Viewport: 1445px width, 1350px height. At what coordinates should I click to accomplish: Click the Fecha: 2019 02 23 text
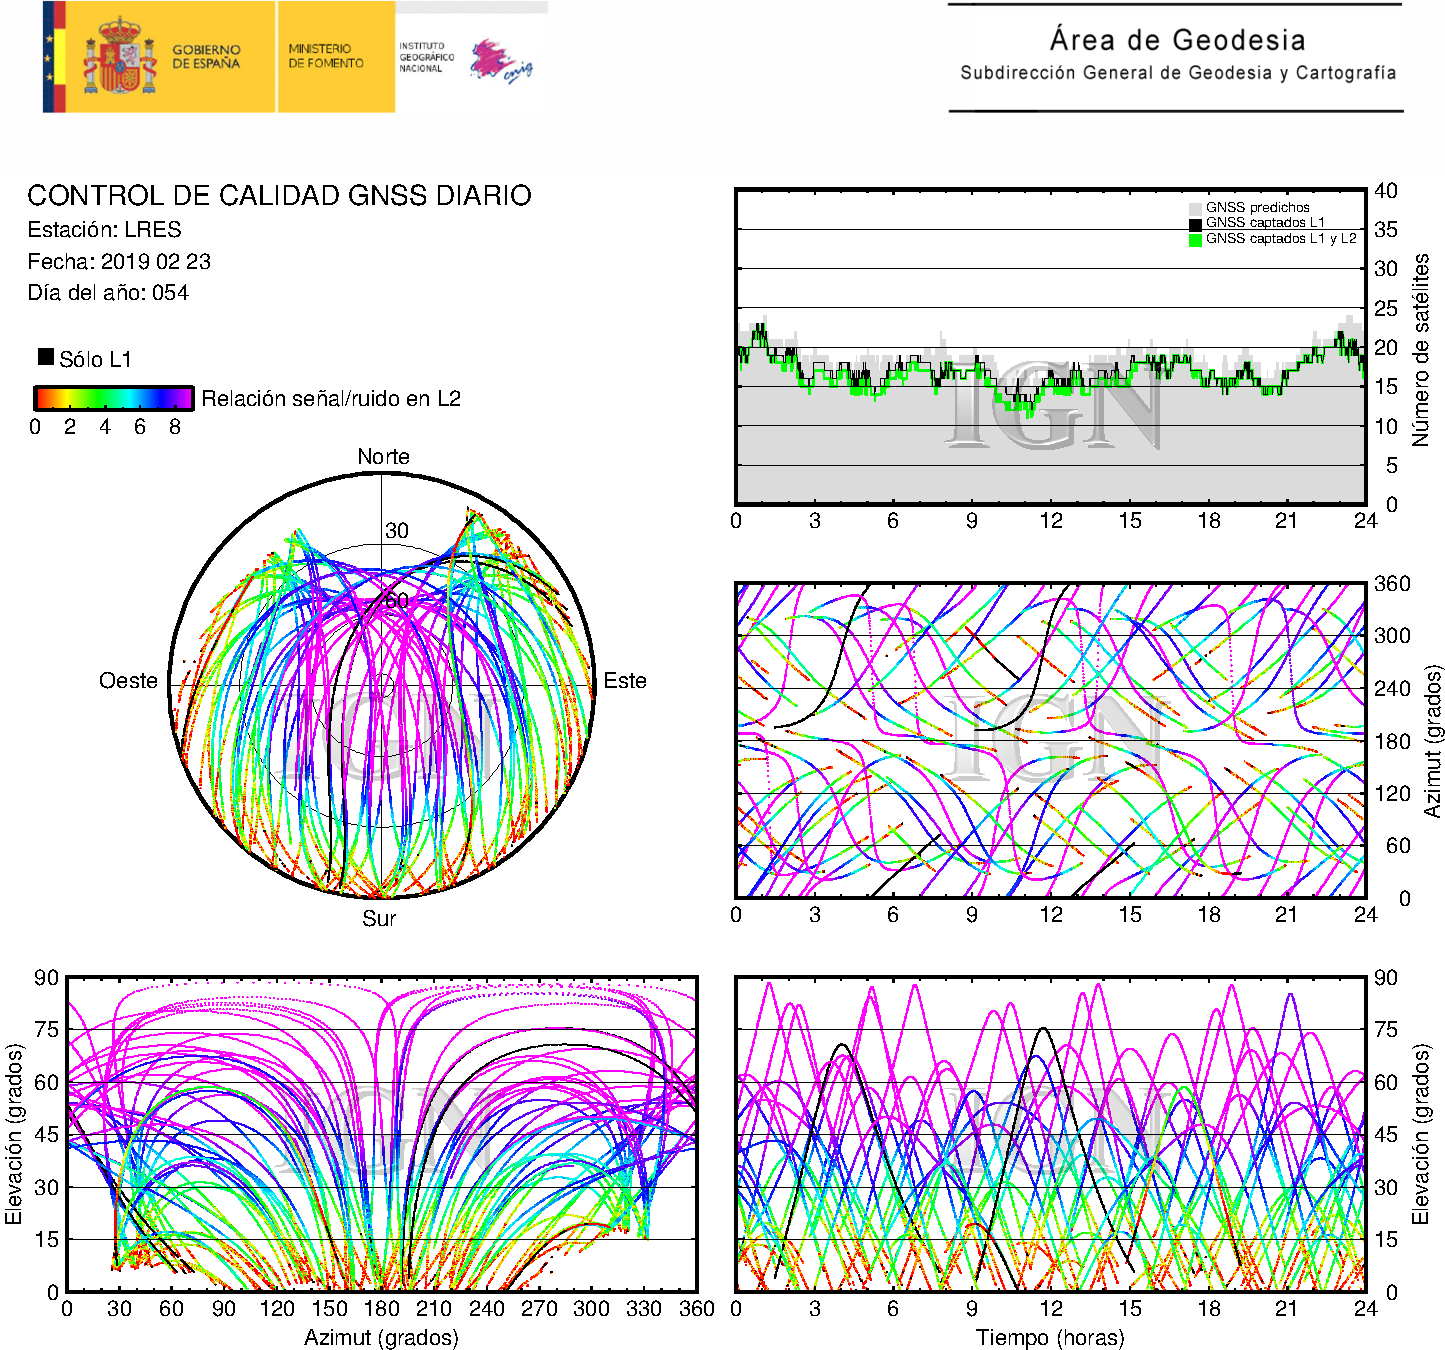click(119, 262)
